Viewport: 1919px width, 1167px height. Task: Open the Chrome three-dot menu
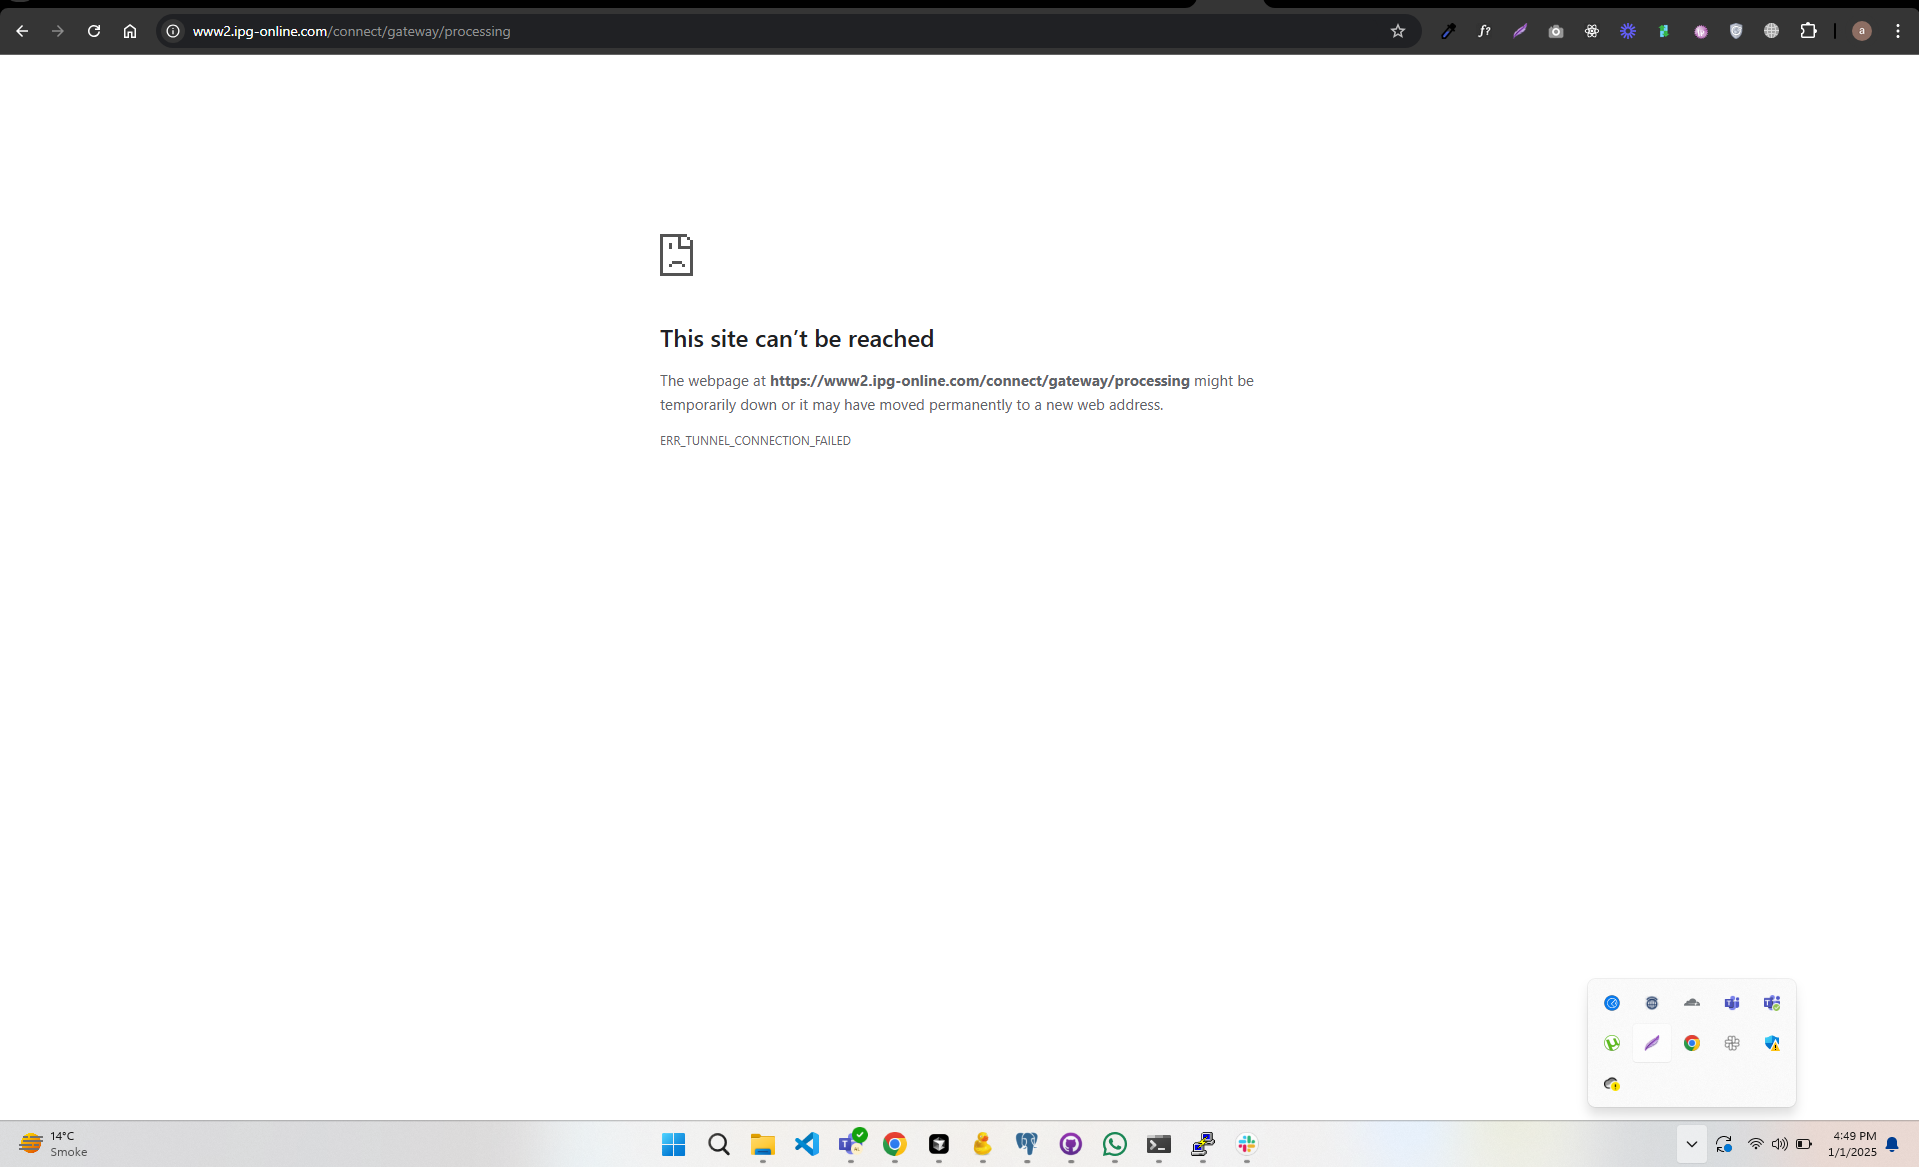1897,31
